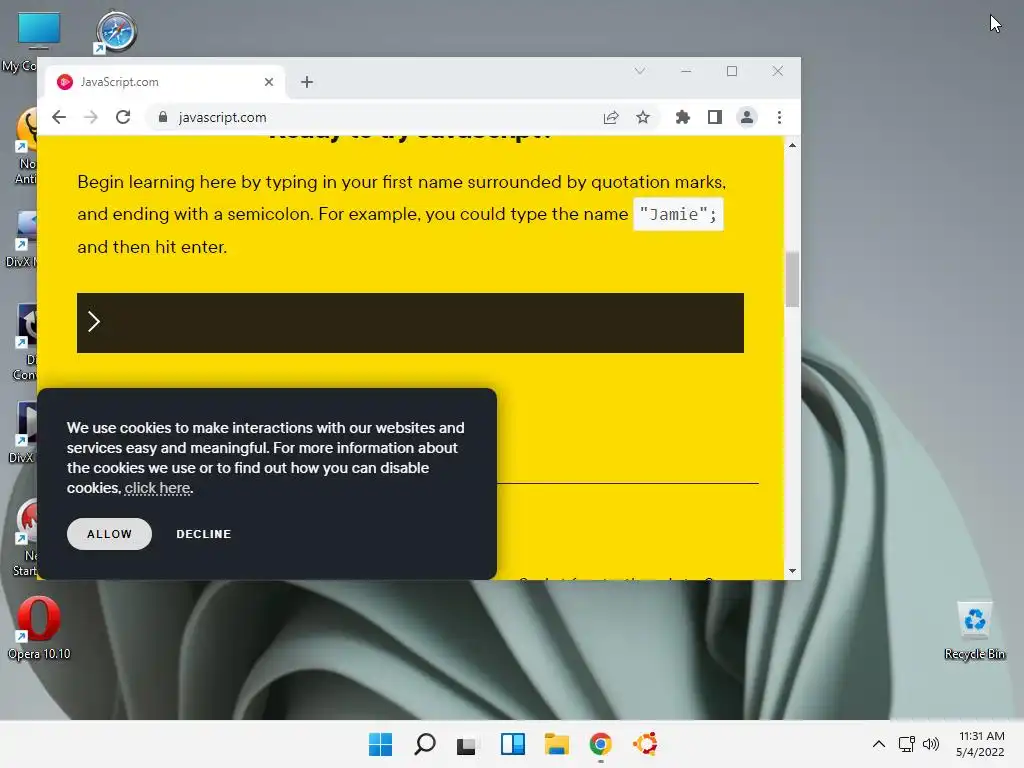1024x768 pixels.
Task: Allow cookies on the banner
Action: (109, 534)
